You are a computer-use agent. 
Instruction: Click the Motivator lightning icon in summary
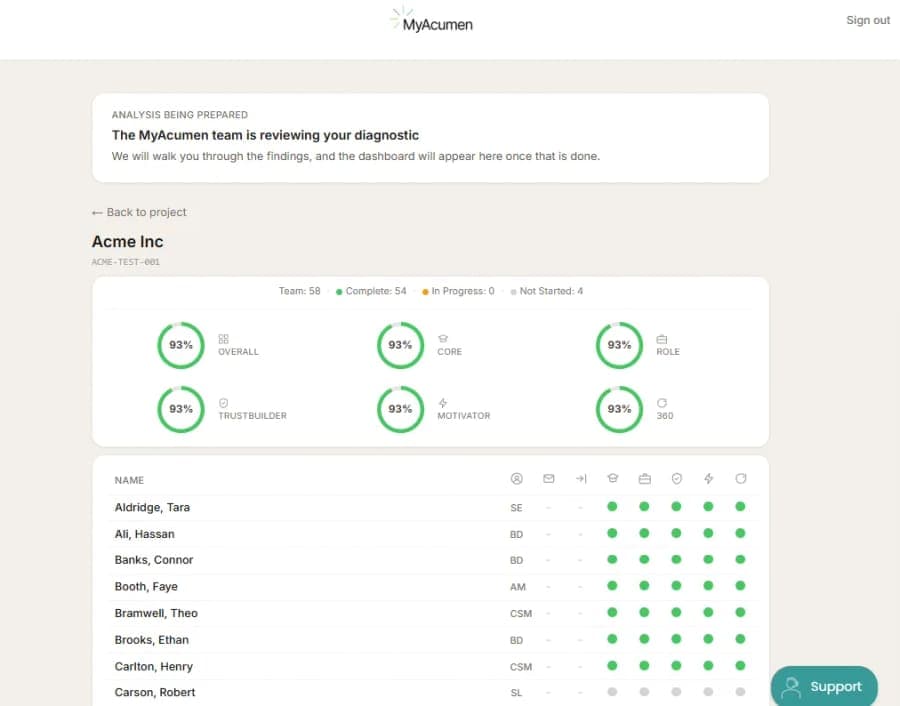(443, 403)
